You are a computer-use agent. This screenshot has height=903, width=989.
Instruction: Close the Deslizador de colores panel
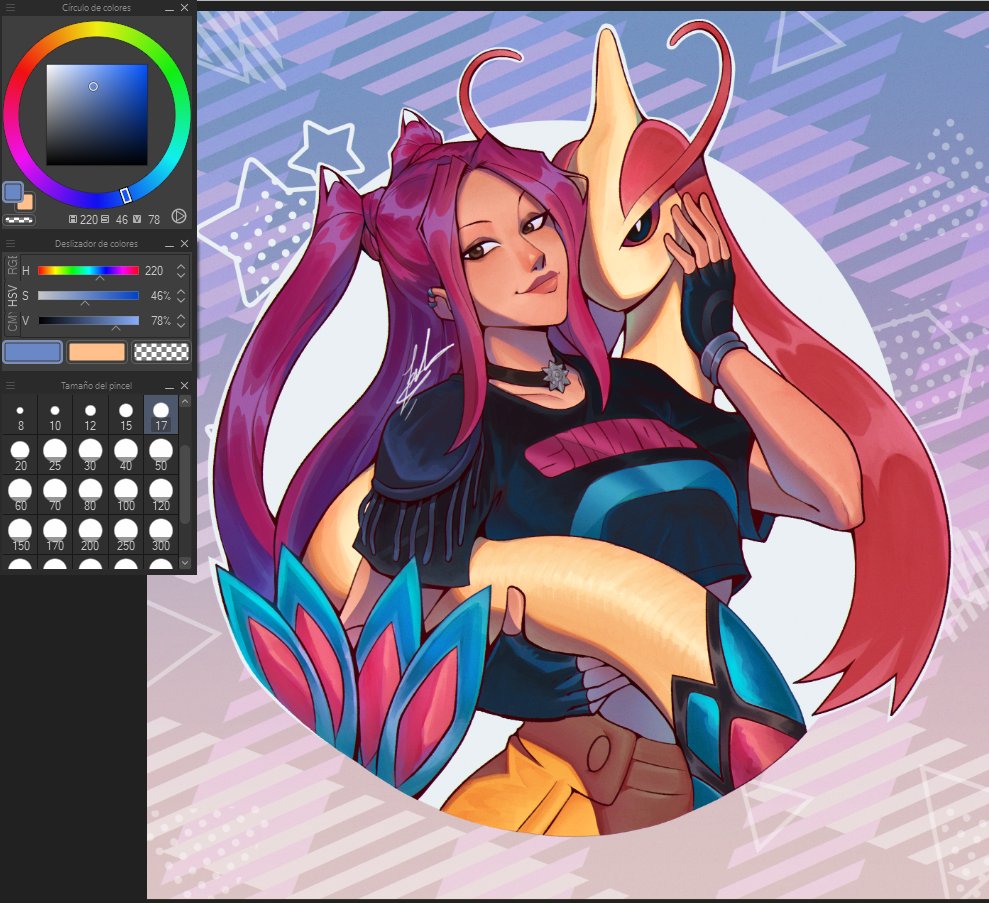184,243
